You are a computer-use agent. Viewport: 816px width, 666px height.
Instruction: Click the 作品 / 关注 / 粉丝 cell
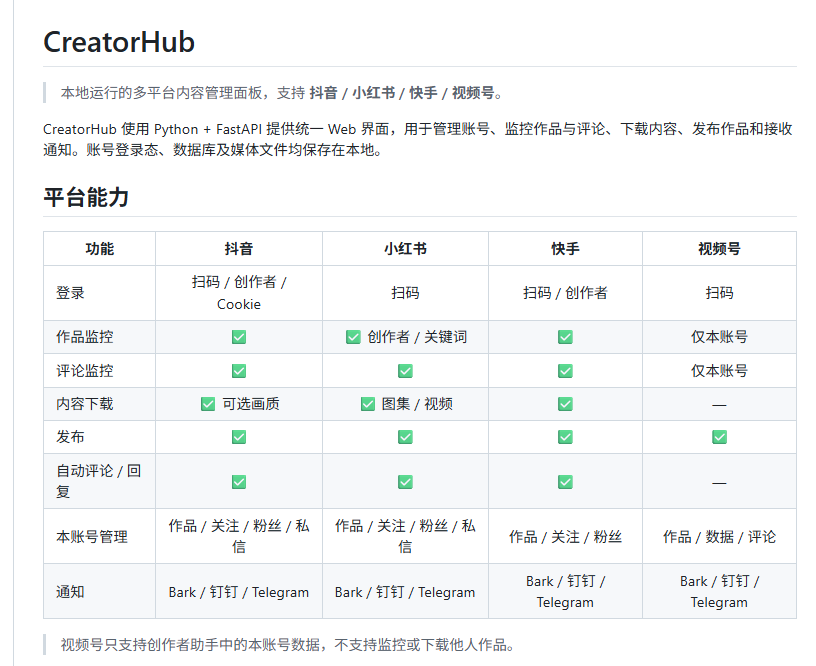565,536
